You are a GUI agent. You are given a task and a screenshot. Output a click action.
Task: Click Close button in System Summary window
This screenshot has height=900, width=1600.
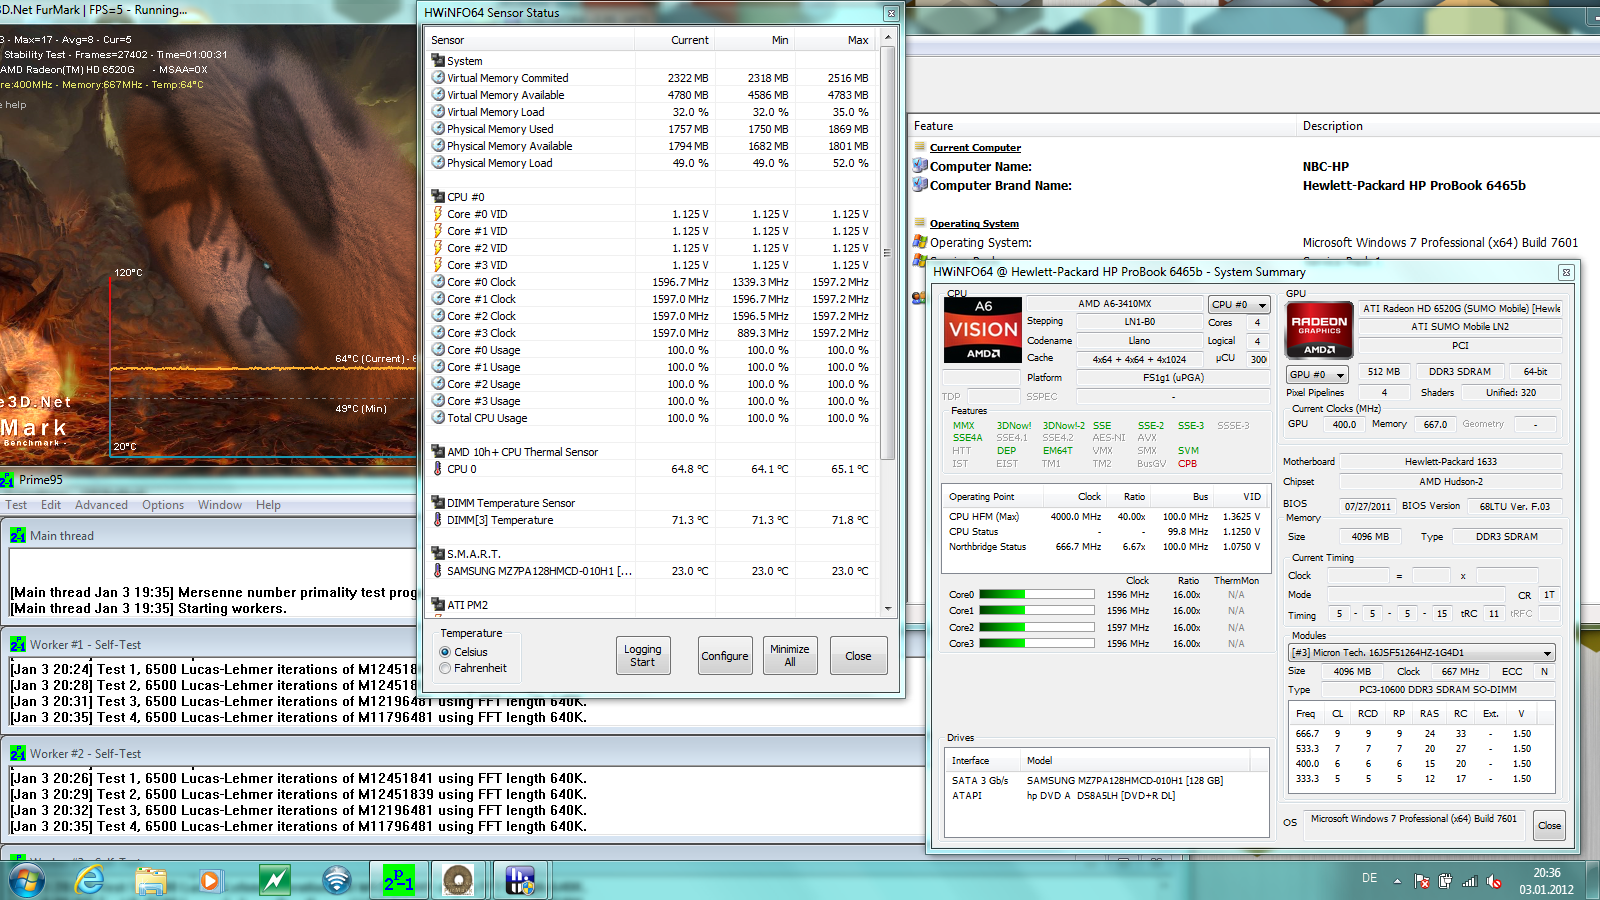click(x=1550, y=825)
